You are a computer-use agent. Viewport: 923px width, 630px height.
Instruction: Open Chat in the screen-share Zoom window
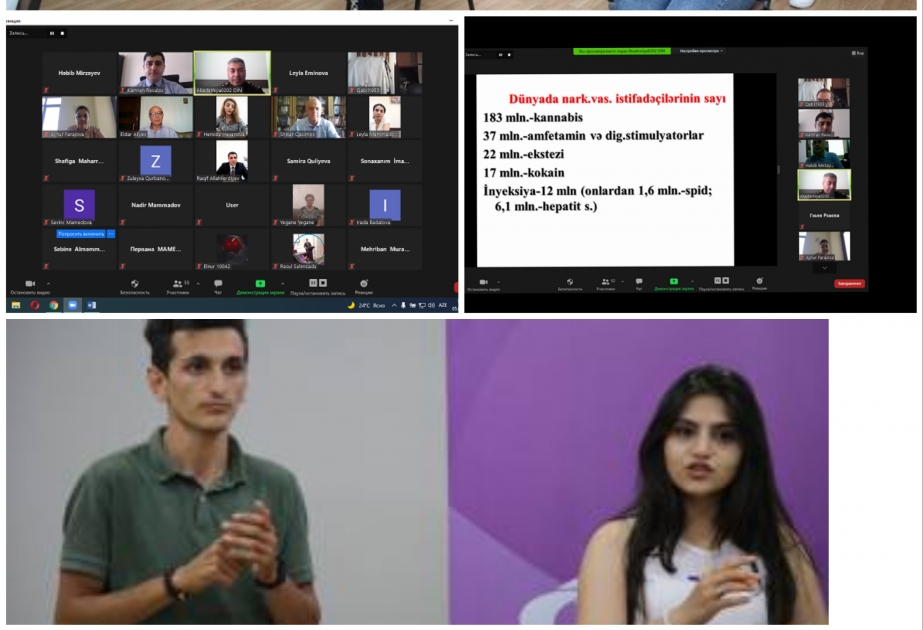639,284
